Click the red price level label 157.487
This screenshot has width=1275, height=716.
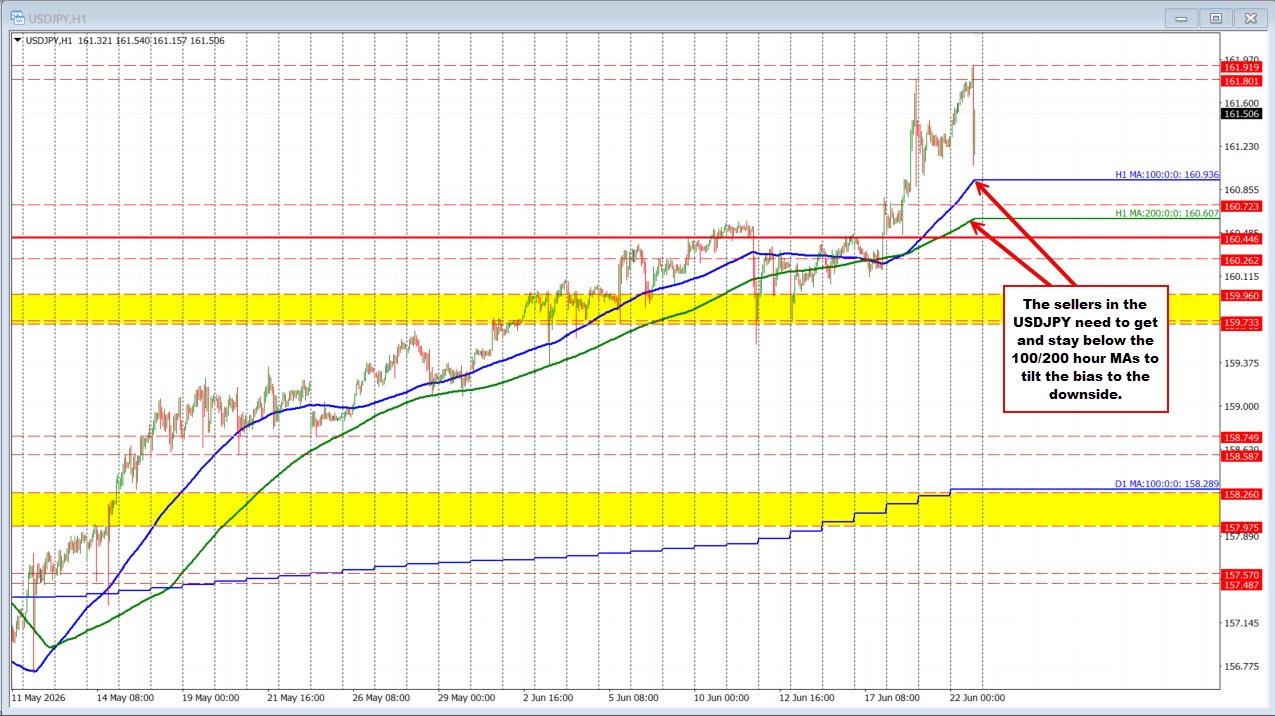1241,585
